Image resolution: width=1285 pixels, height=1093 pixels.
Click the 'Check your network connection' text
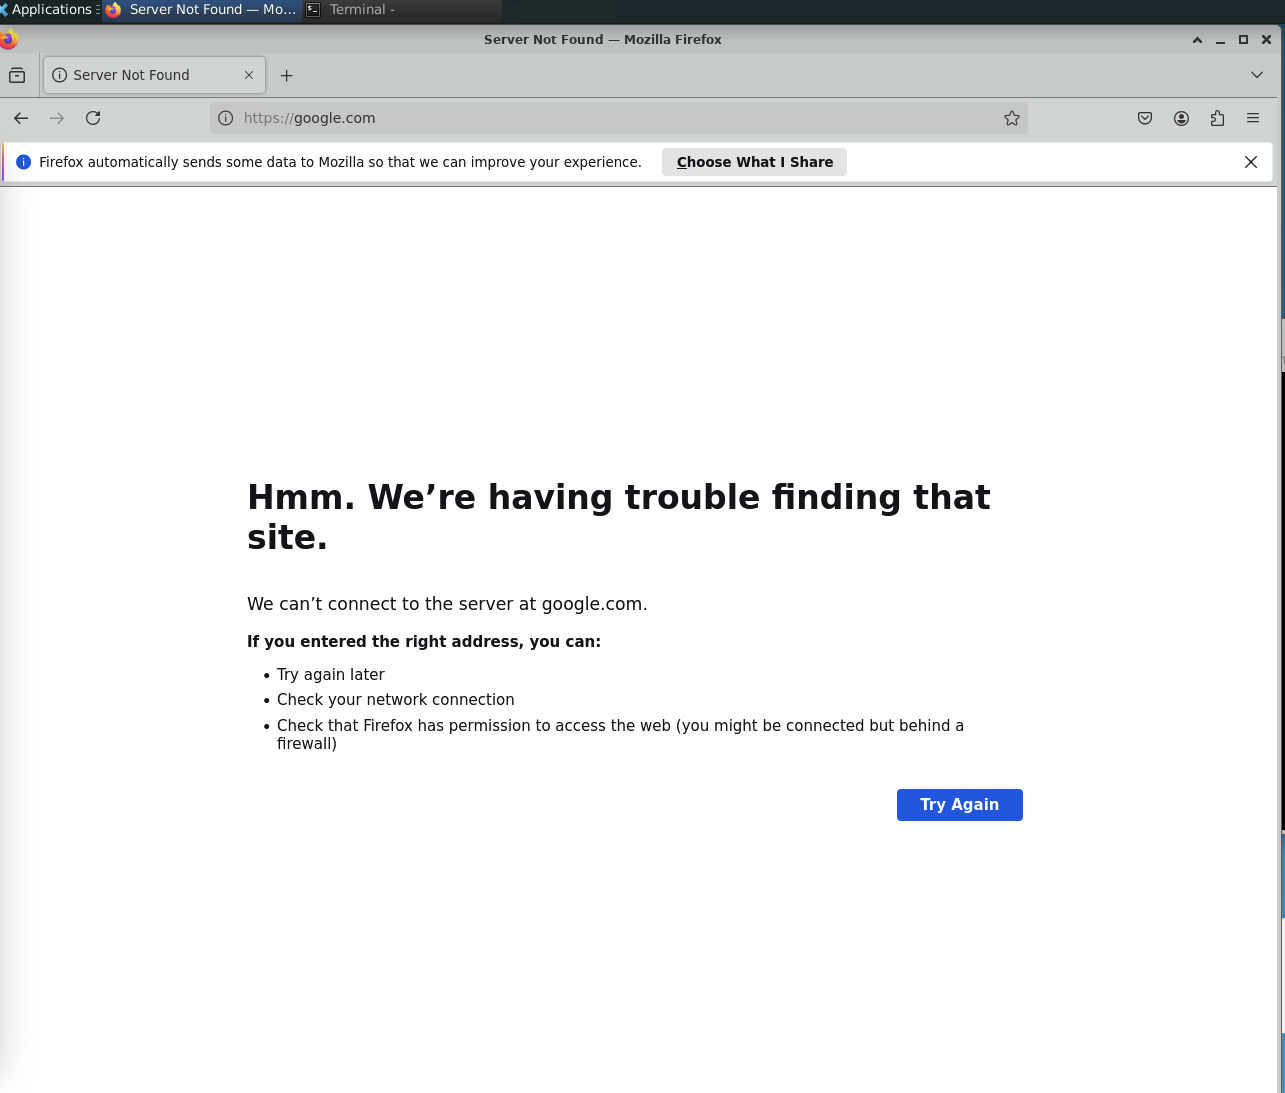pyautogui.click(x=395, y=700)
